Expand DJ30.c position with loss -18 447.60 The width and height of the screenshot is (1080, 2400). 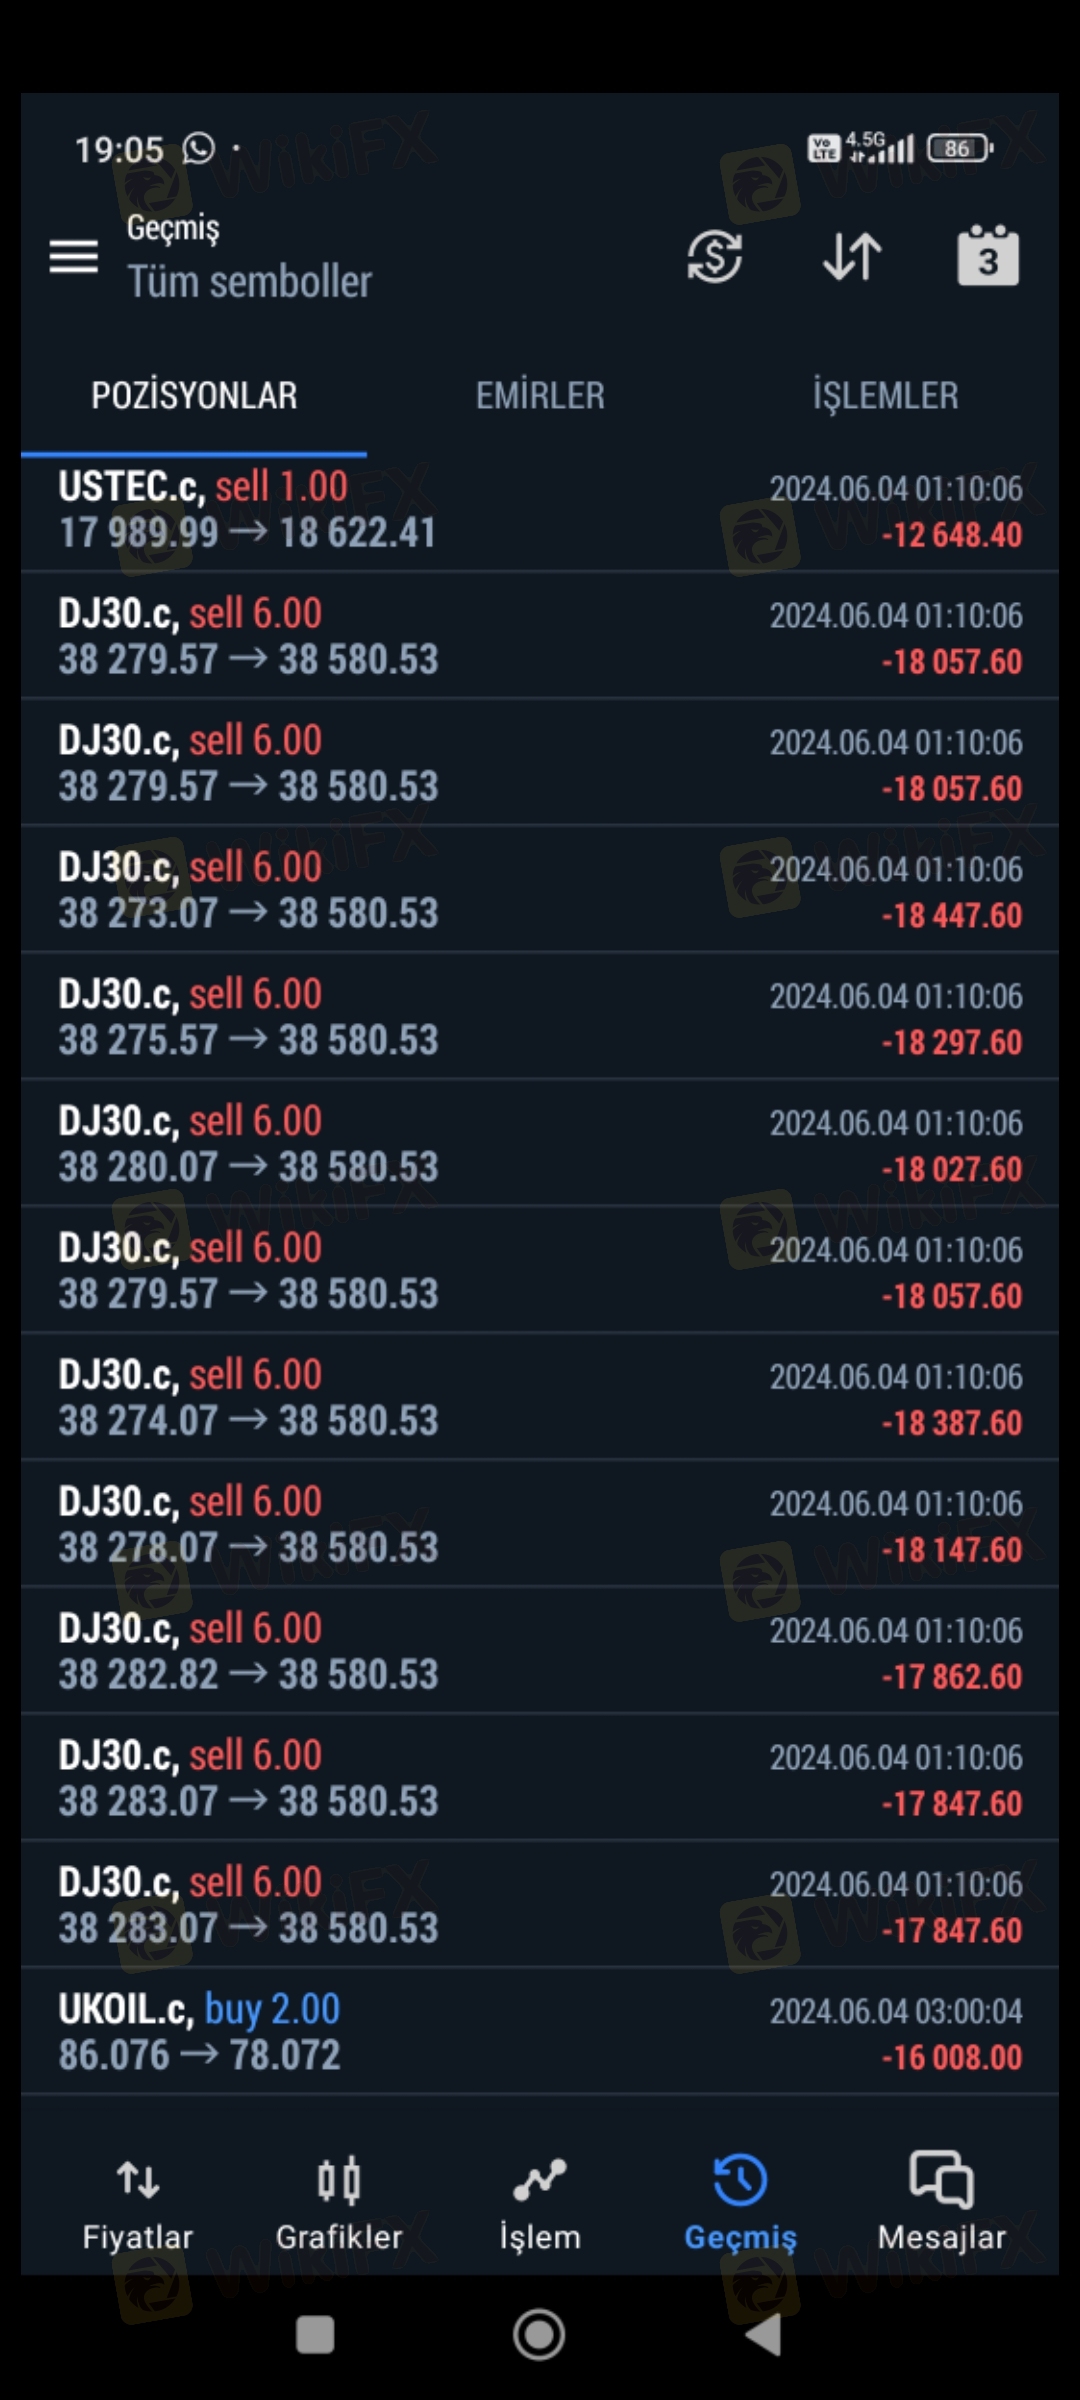click(540, 890)
